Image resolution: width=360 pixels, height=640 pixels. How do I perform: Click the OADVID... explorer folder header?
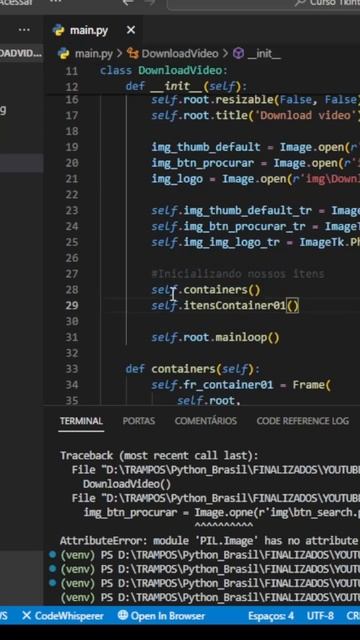coord(21,53)
